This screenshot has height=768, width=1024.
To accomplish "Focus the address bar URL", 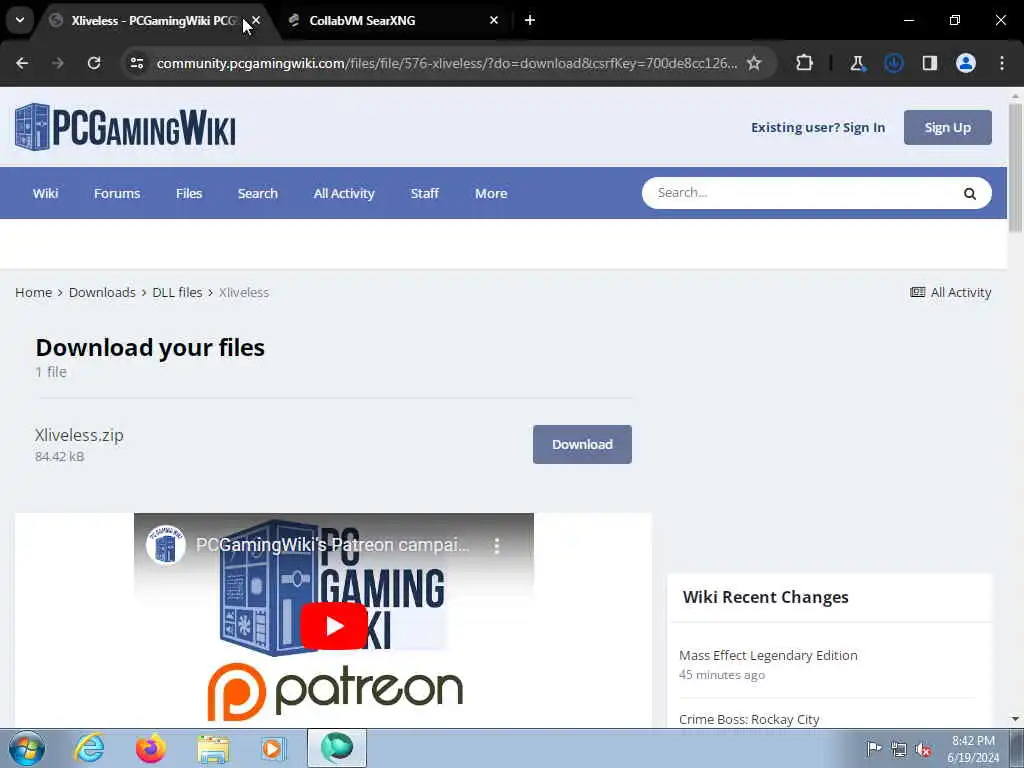I will [447, 63].
